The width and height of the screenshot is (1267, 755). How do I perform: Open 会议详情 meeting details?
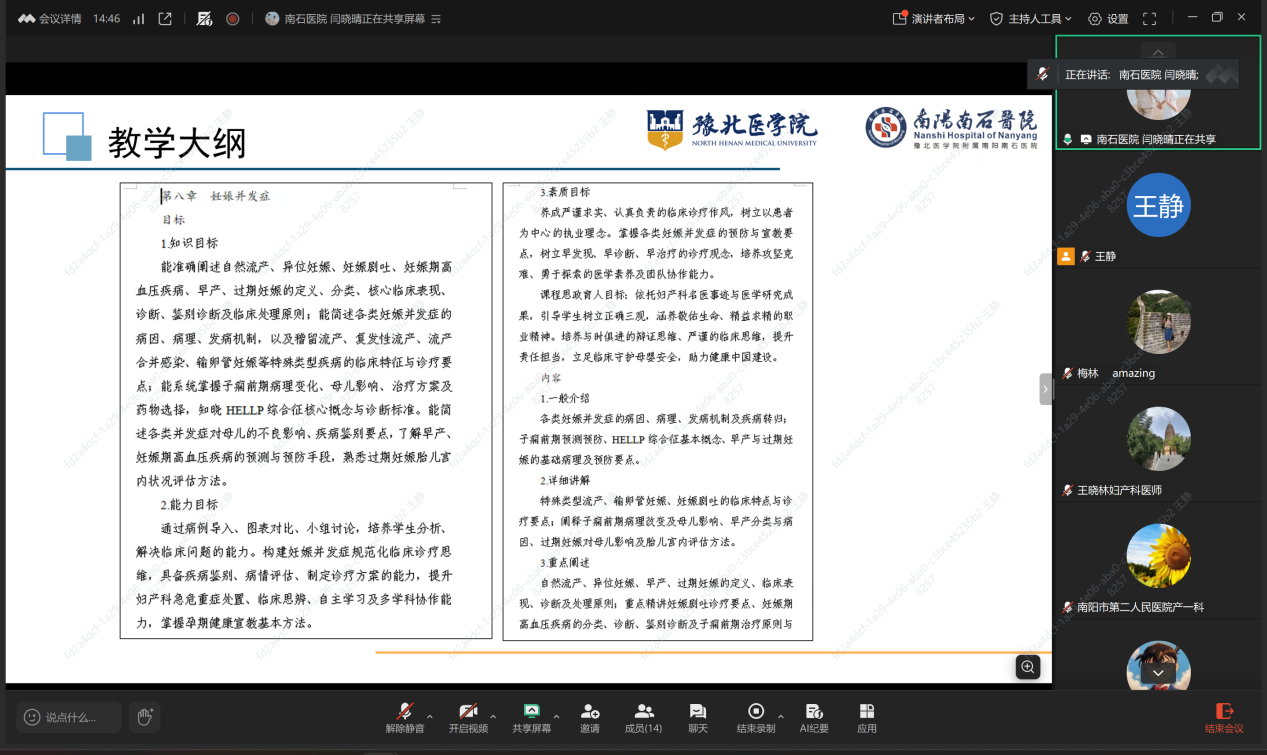click(x=50, y=18)
